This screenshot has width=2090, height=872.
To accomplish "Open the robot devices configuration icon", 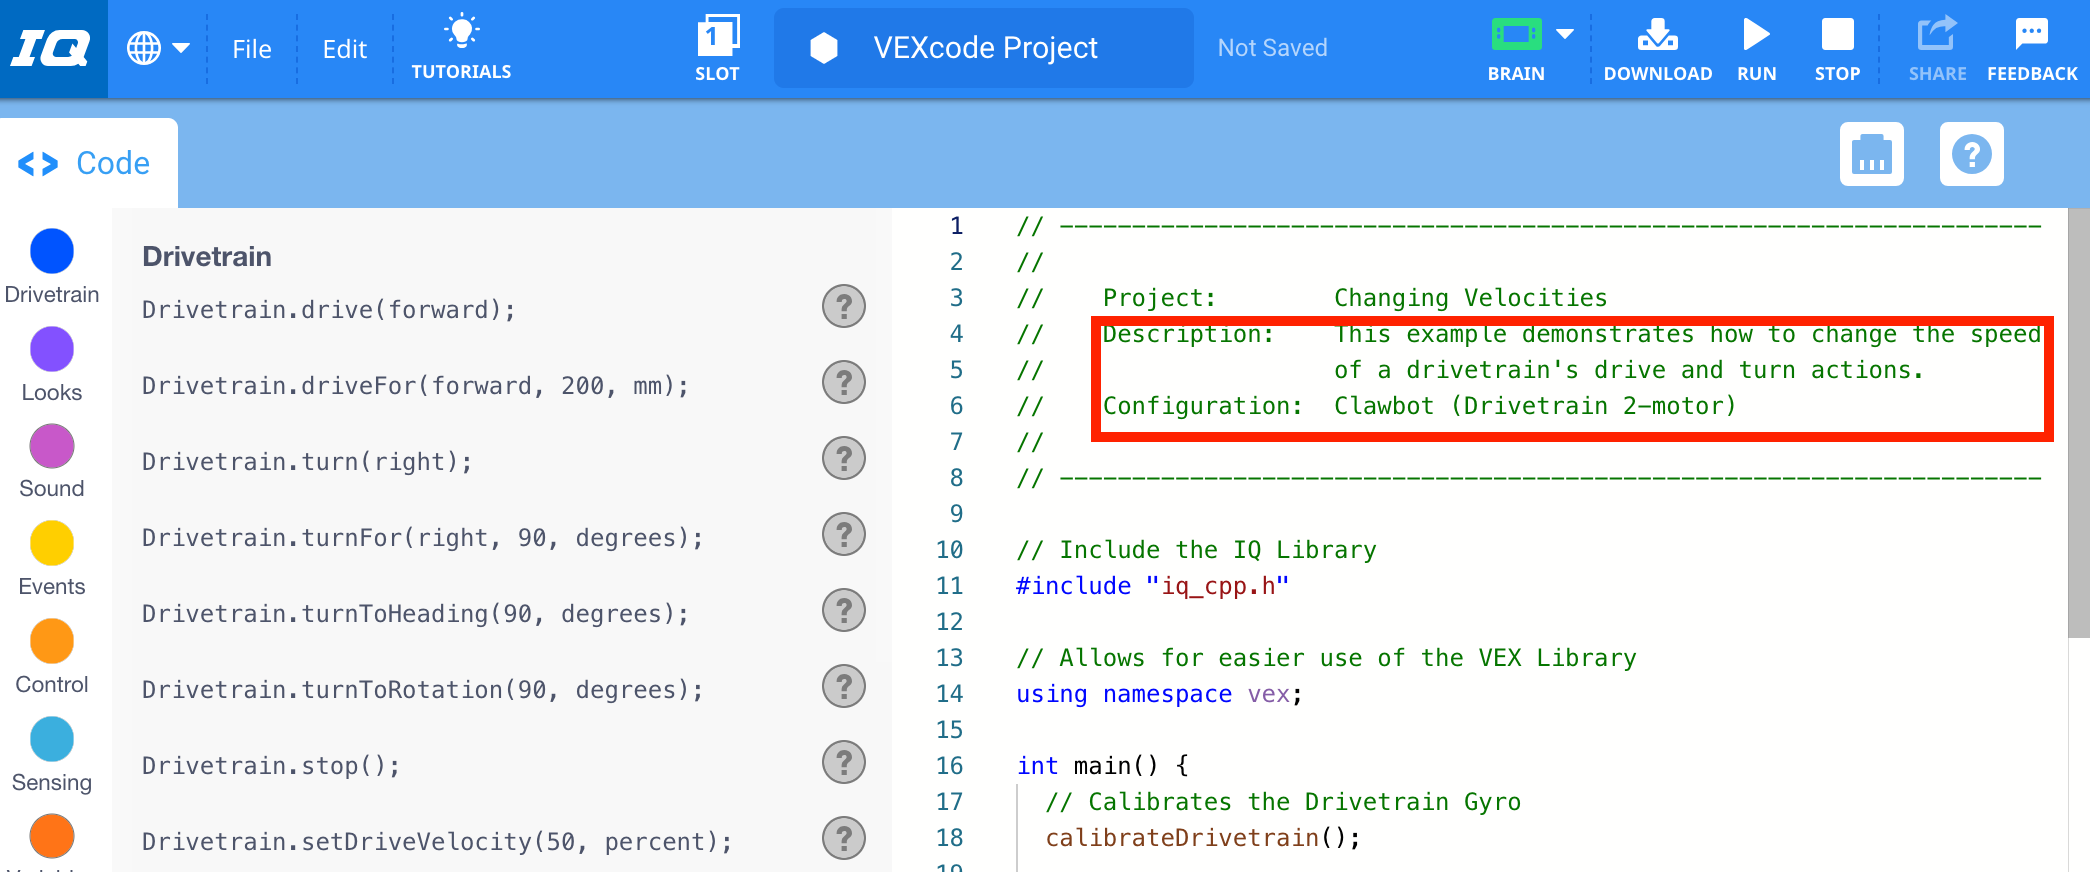I will (1871, 155).
